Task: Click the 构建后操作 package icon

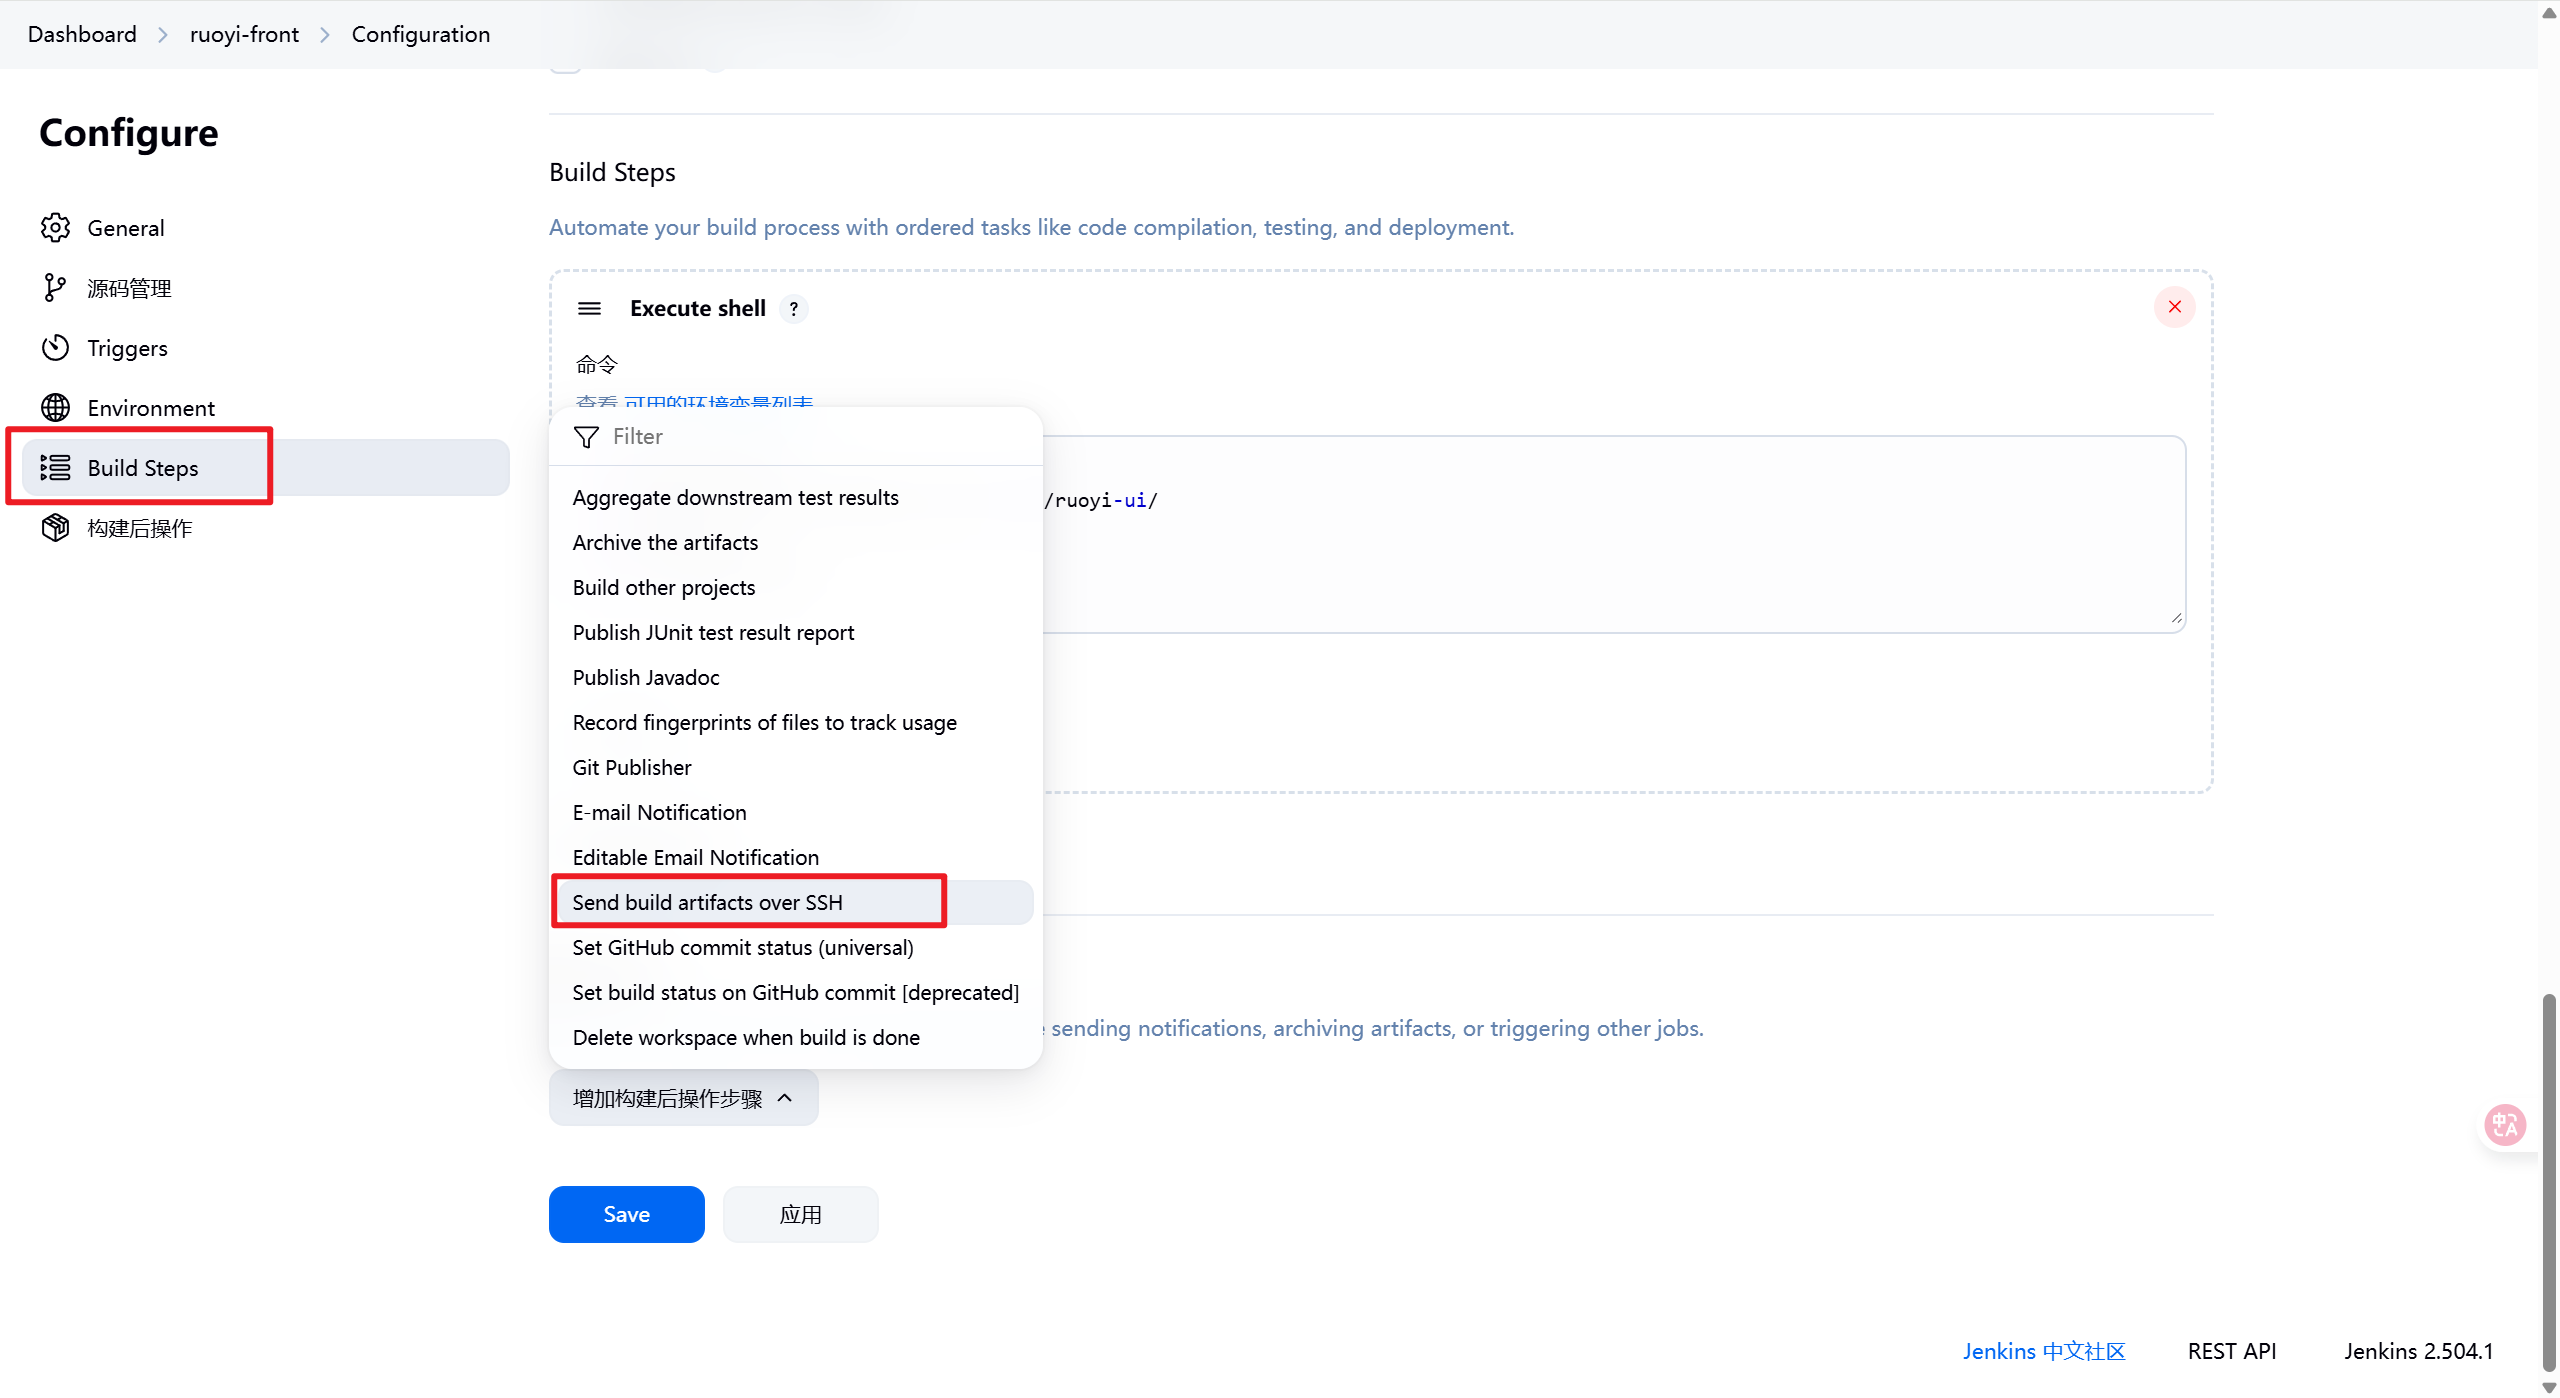Action: click(56, 528)
